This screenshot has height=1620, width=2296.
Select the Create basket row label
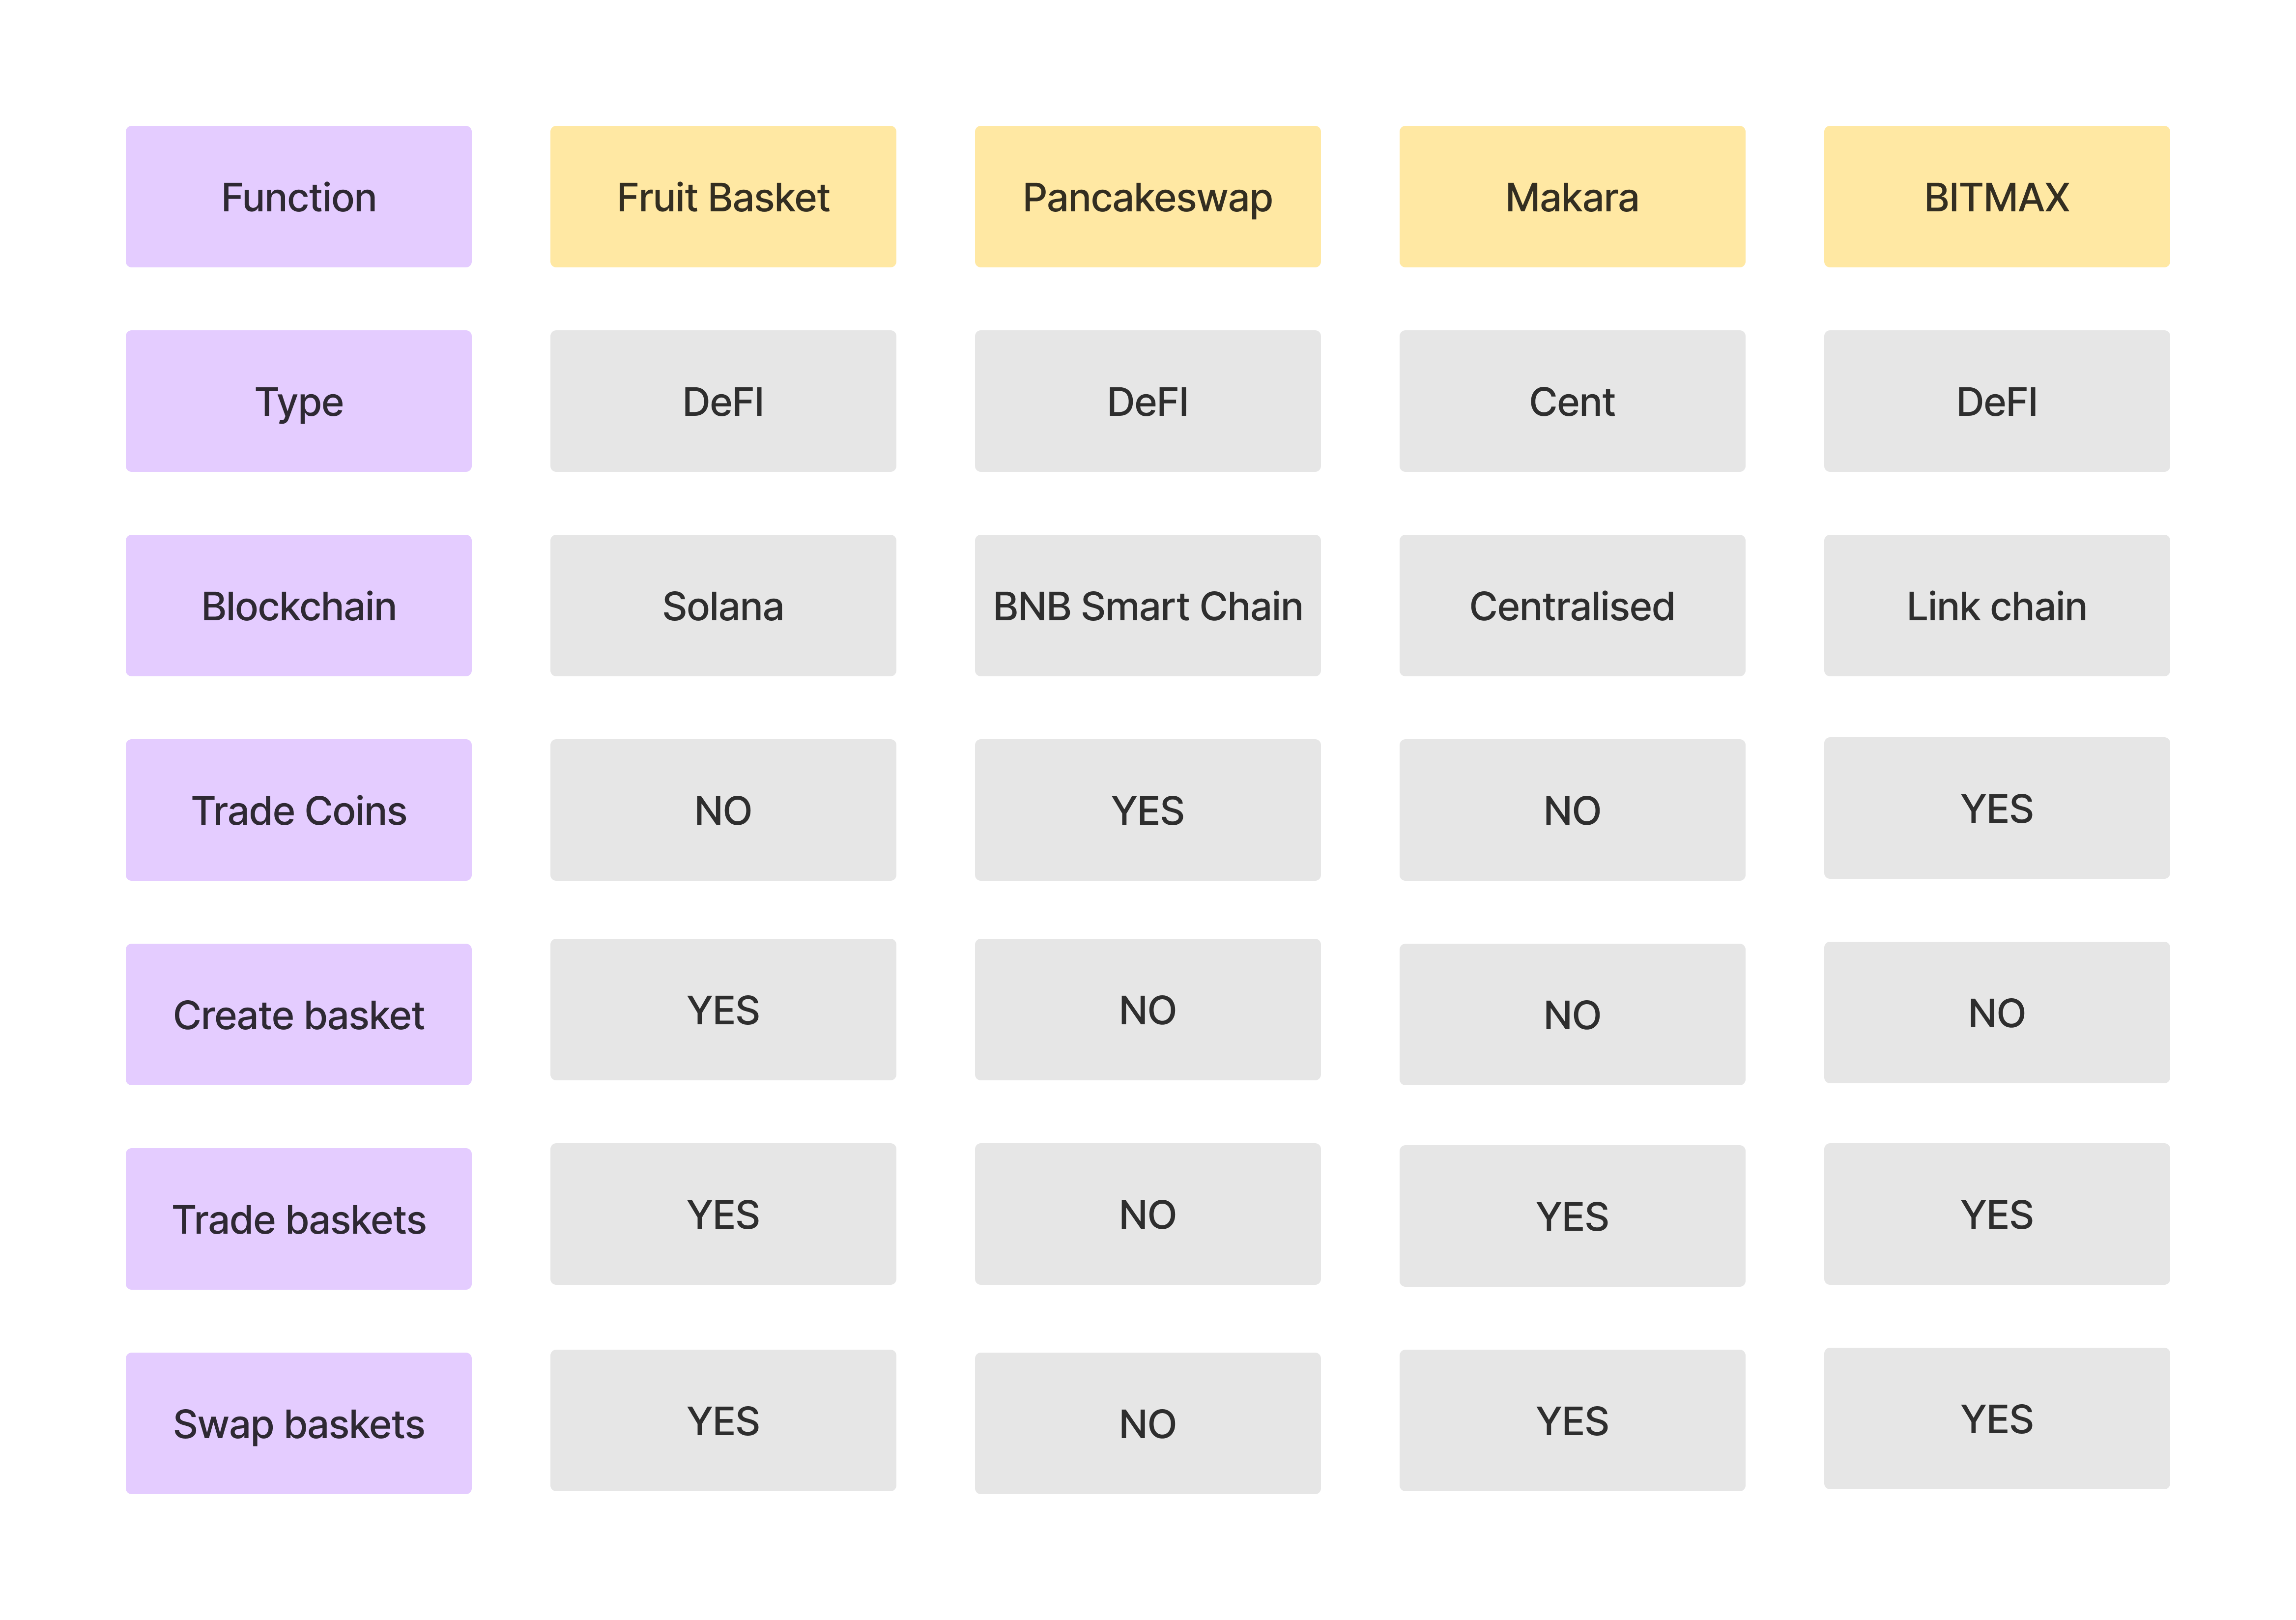(x=298, y=1014)
